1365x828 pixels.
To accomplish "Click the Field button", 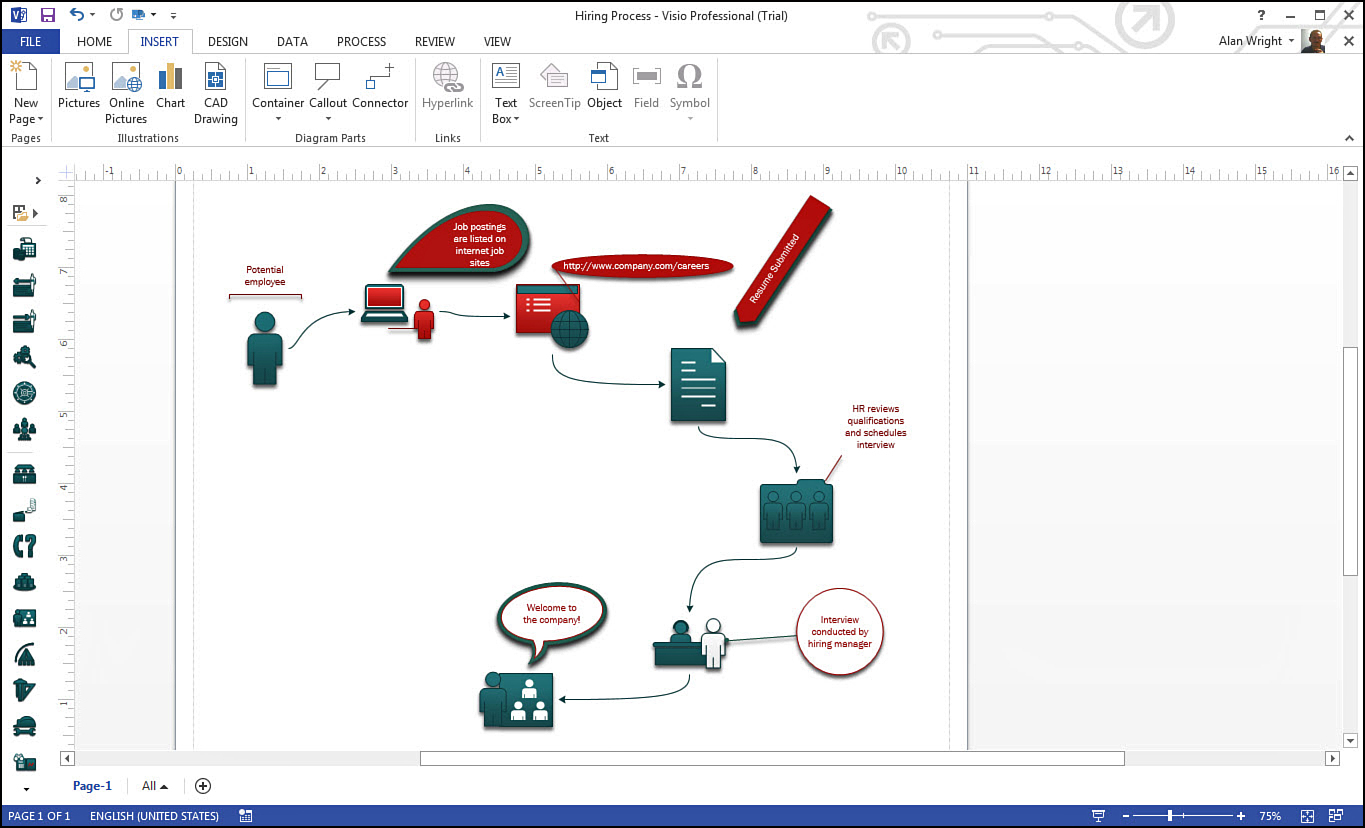I will (646, 87).
